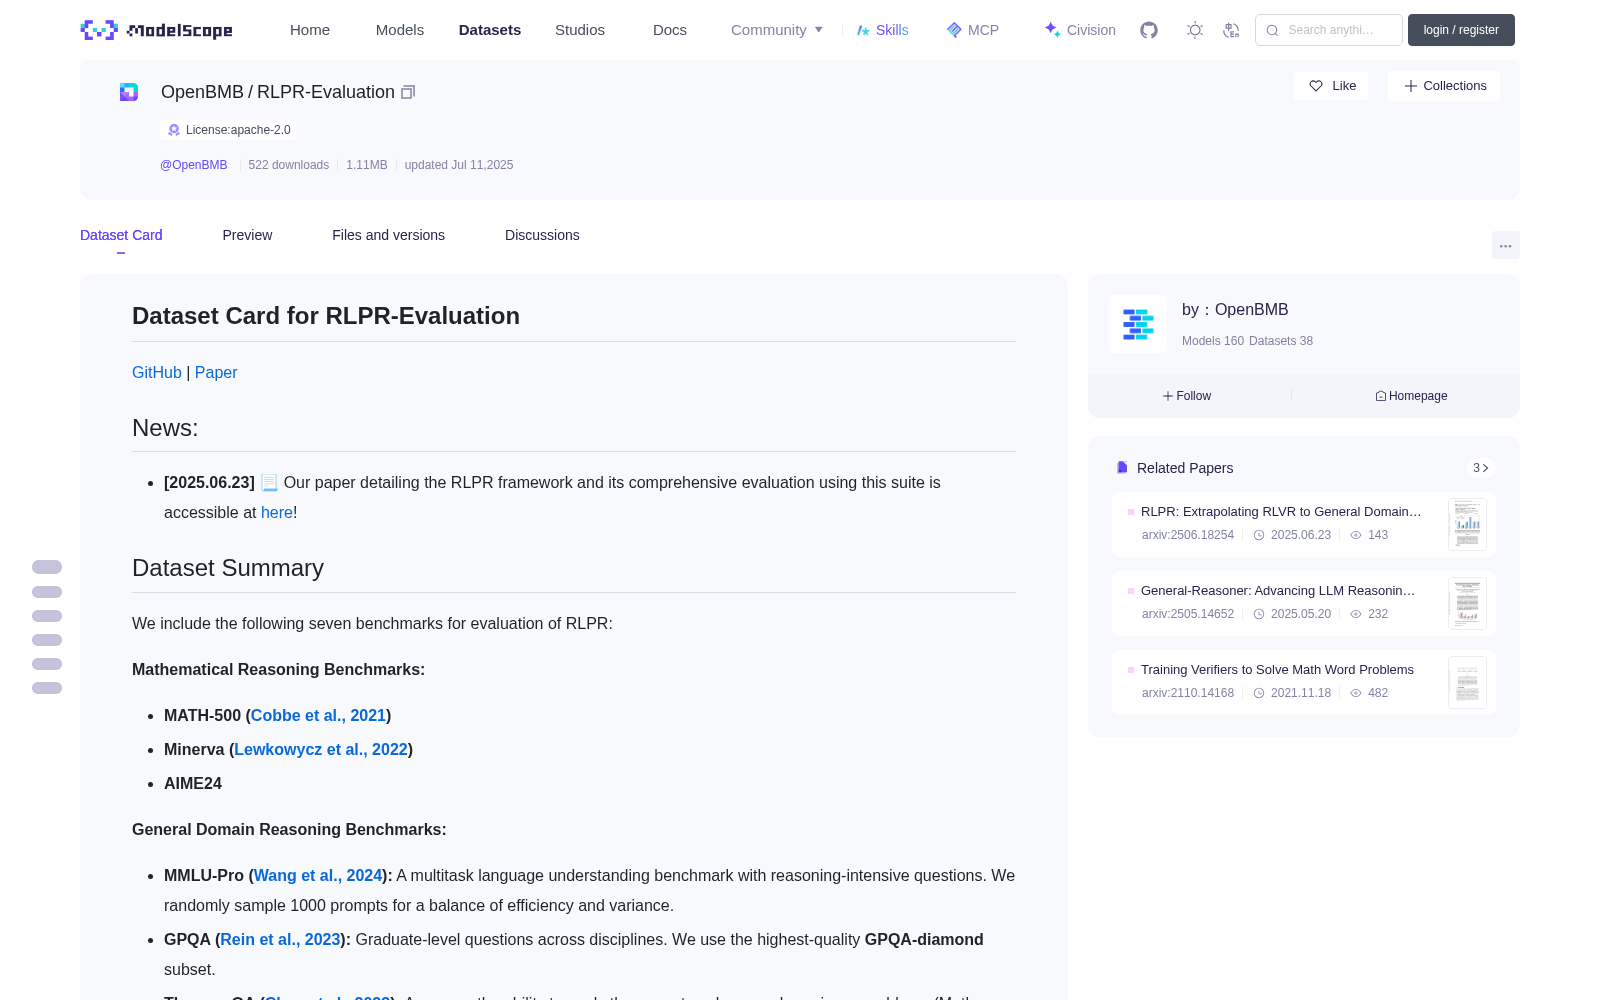Viewport: 1600px width, 1000px height.
Task: Toggle light/dark theme sun icon
Action: pyautogui.click(x=1195, y=30)
